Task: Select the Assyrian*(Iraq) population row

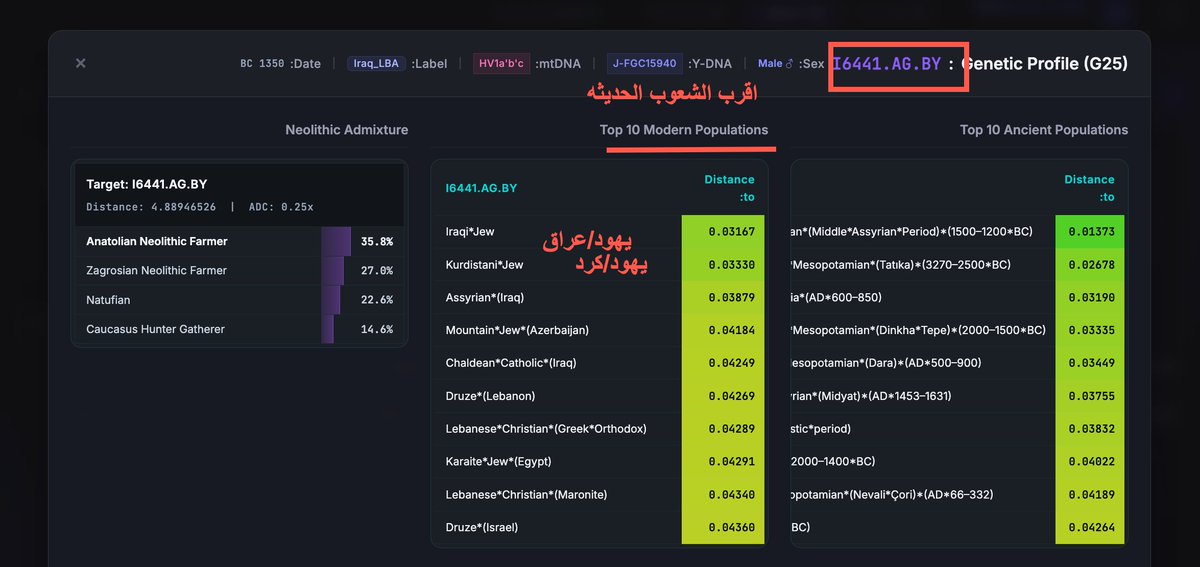Action: pyautogui.click(x=599, y=297)
